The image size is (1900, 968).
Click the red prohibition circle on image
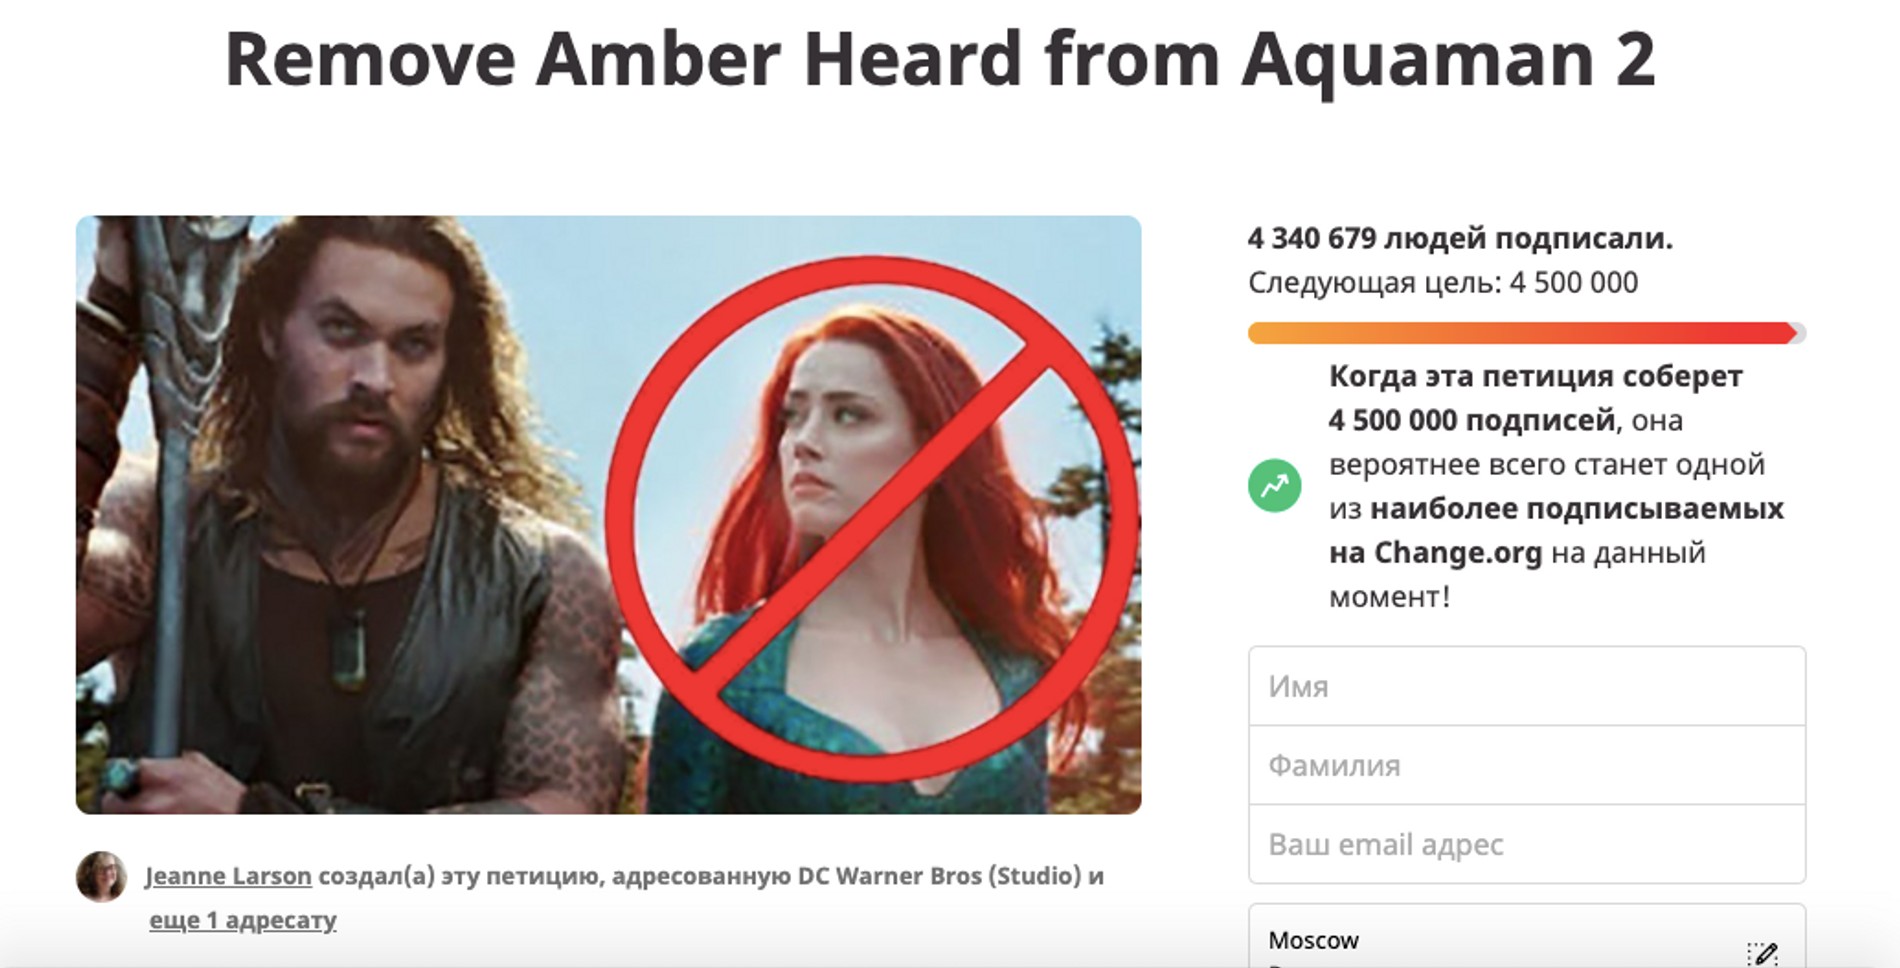point(871,520)
